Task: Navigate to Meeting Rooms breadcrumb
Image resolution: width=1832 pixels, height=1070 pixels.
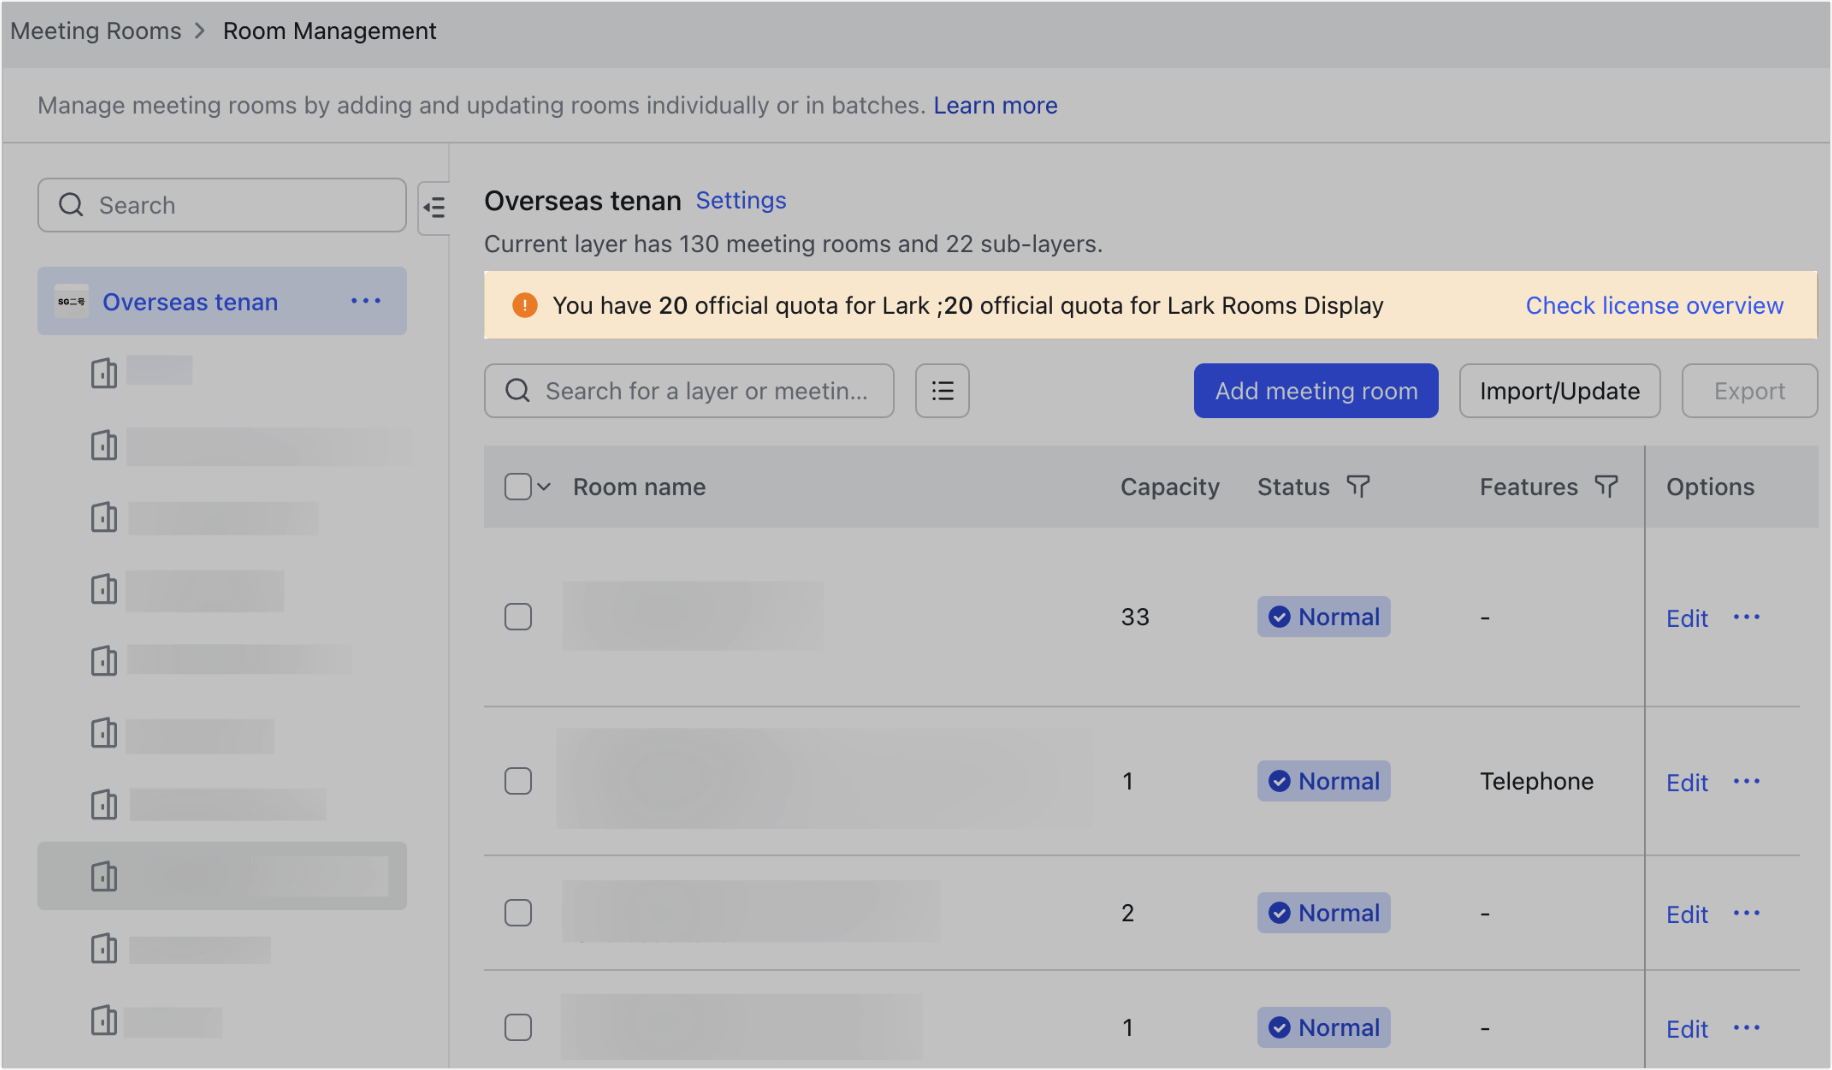Action: pos(95,31)
